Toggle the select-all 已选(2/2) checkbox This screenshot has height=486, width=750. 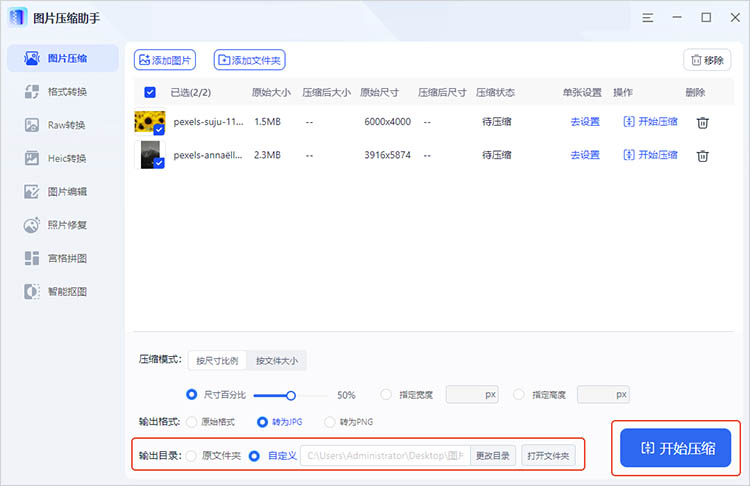(150, 92)
